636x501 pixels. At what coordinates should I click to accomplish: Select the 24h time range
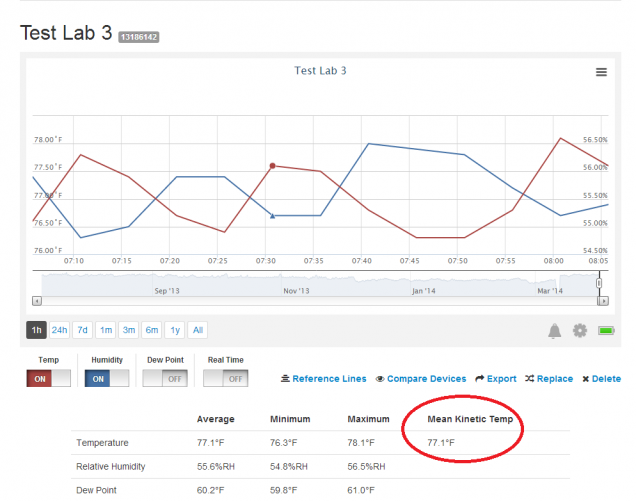(x=59, y=330)
